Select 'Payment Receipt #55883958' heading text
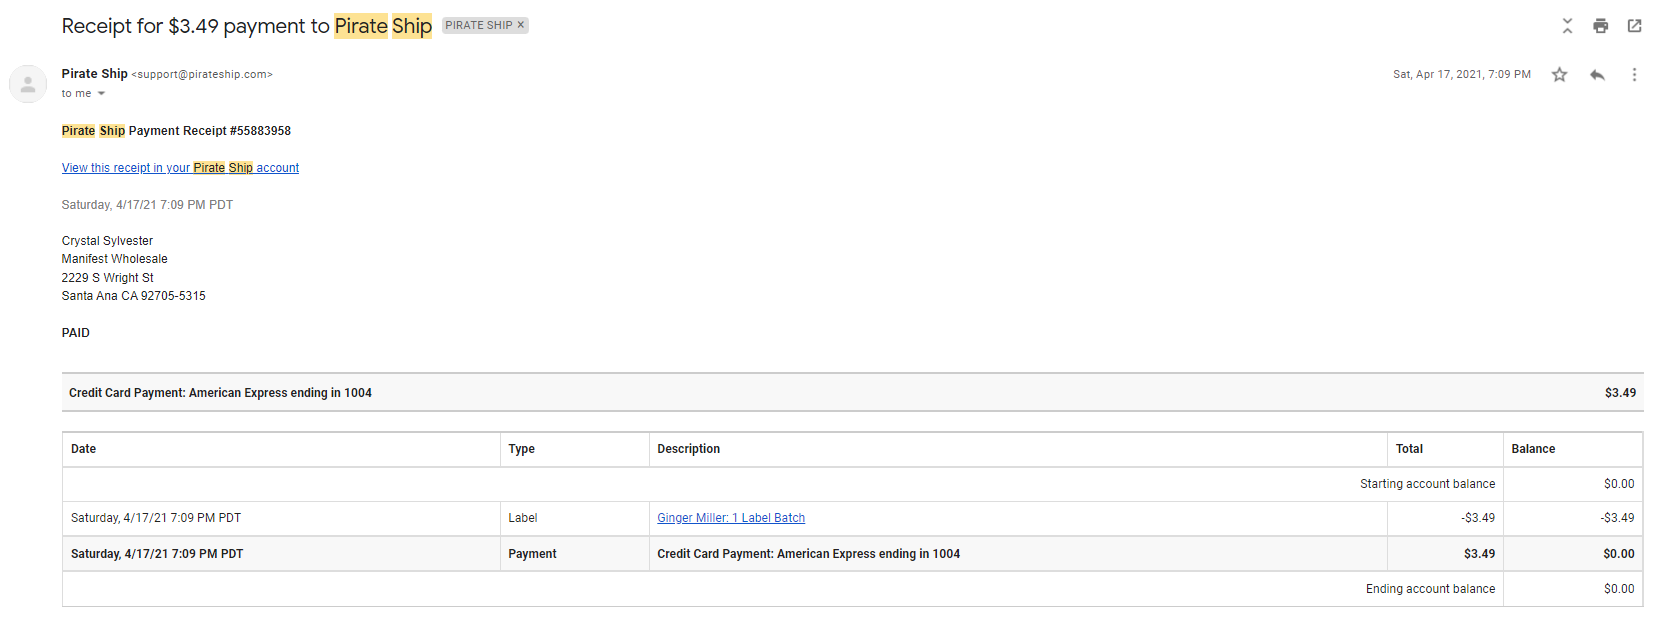Viewport: 1662px width, 625px height. (x=210, y=131)
